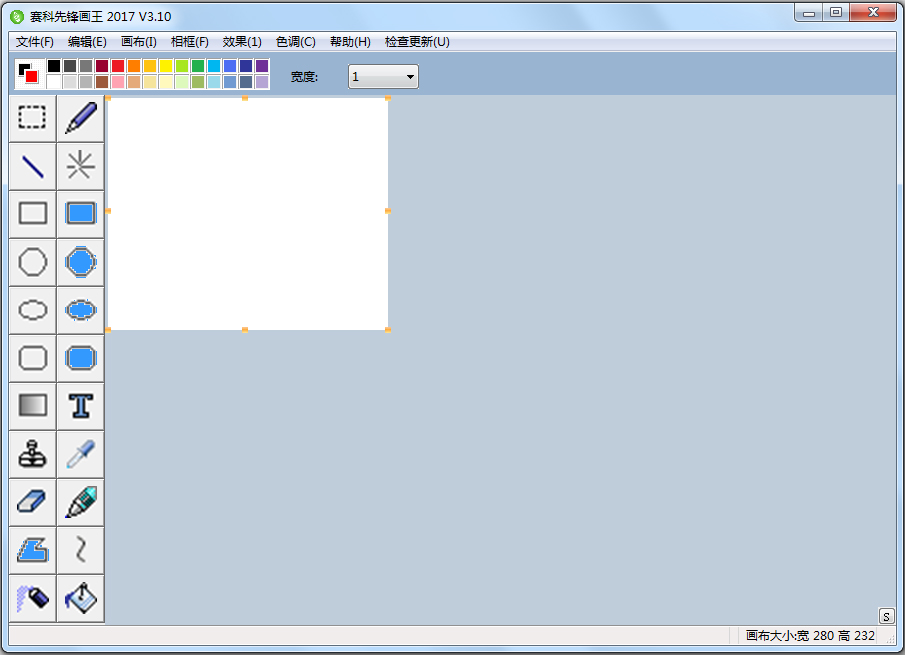Pick the black color swatch
905x655 pixels.
(x=54, y=66)
